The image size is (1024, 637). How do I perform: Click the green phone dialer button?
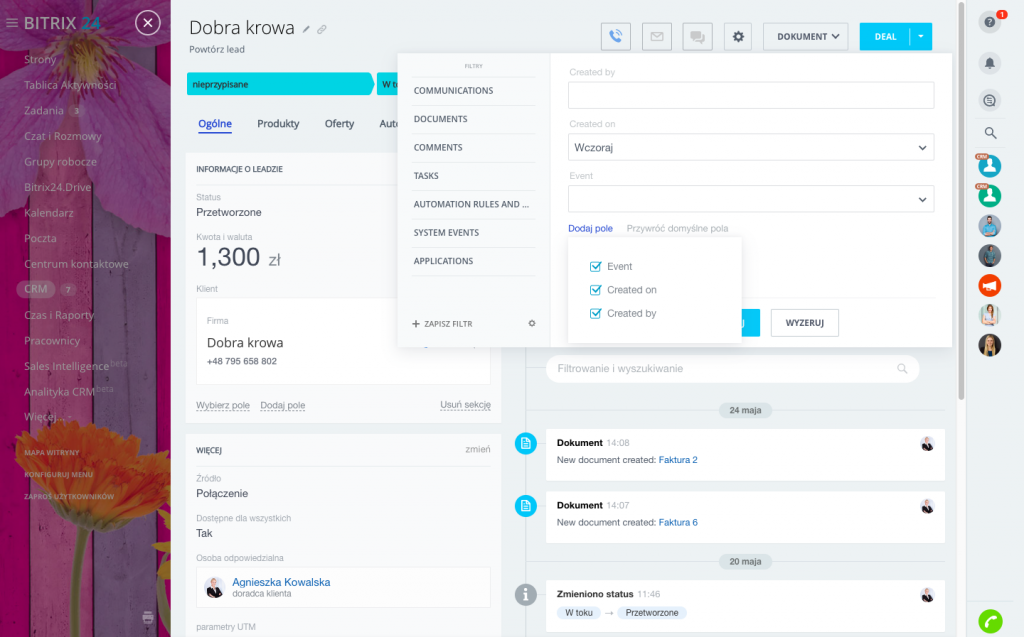(990, 620)
